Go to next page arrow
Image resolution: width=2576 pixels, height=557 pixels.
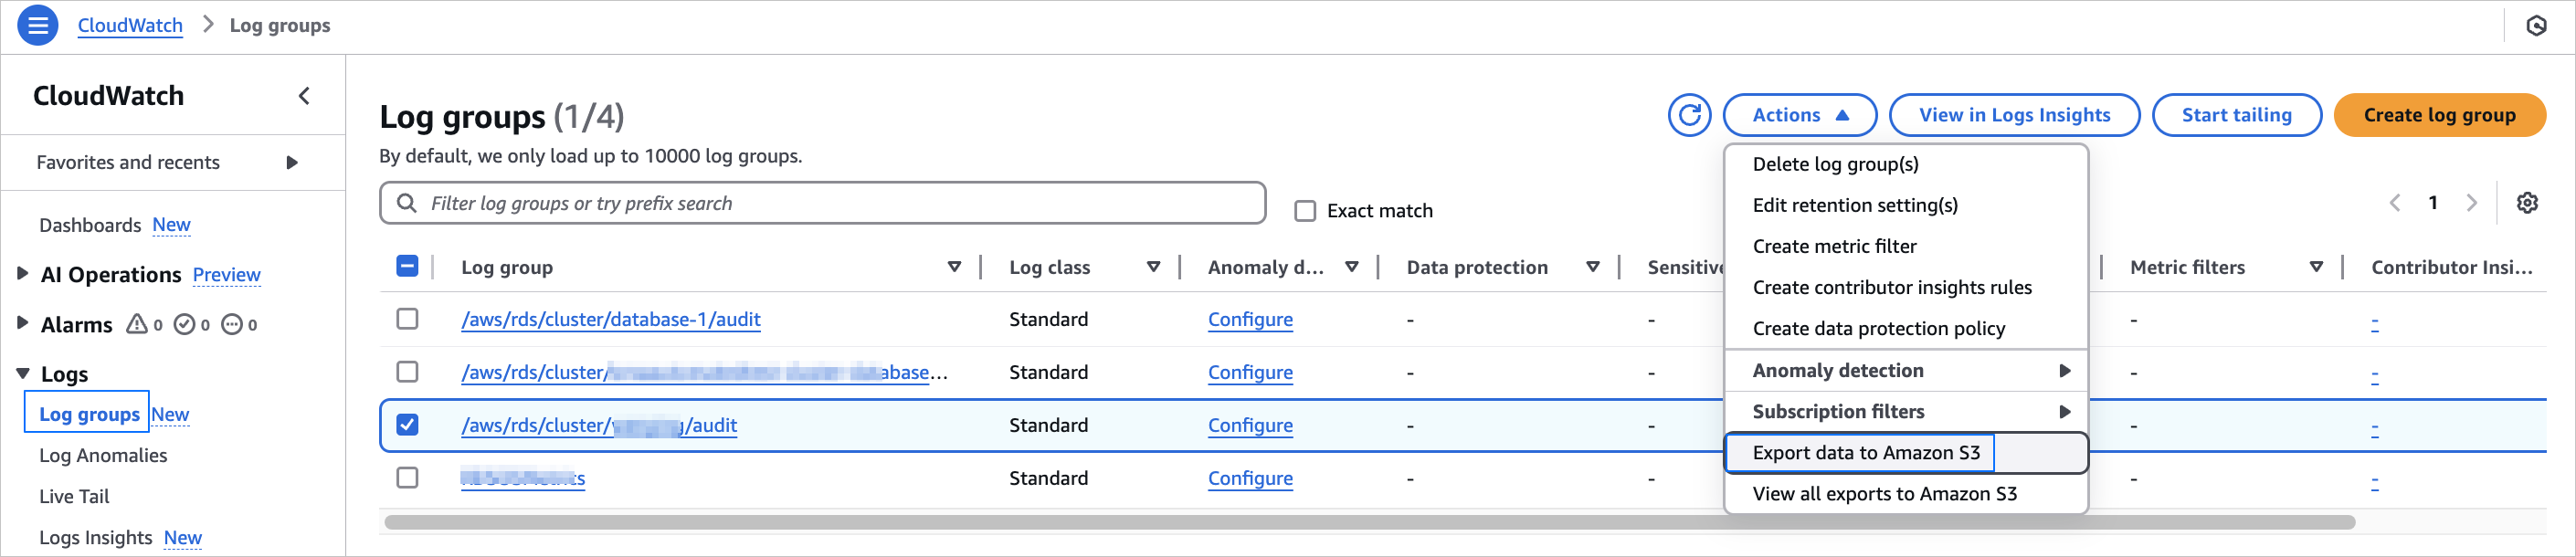point(2472,203)
